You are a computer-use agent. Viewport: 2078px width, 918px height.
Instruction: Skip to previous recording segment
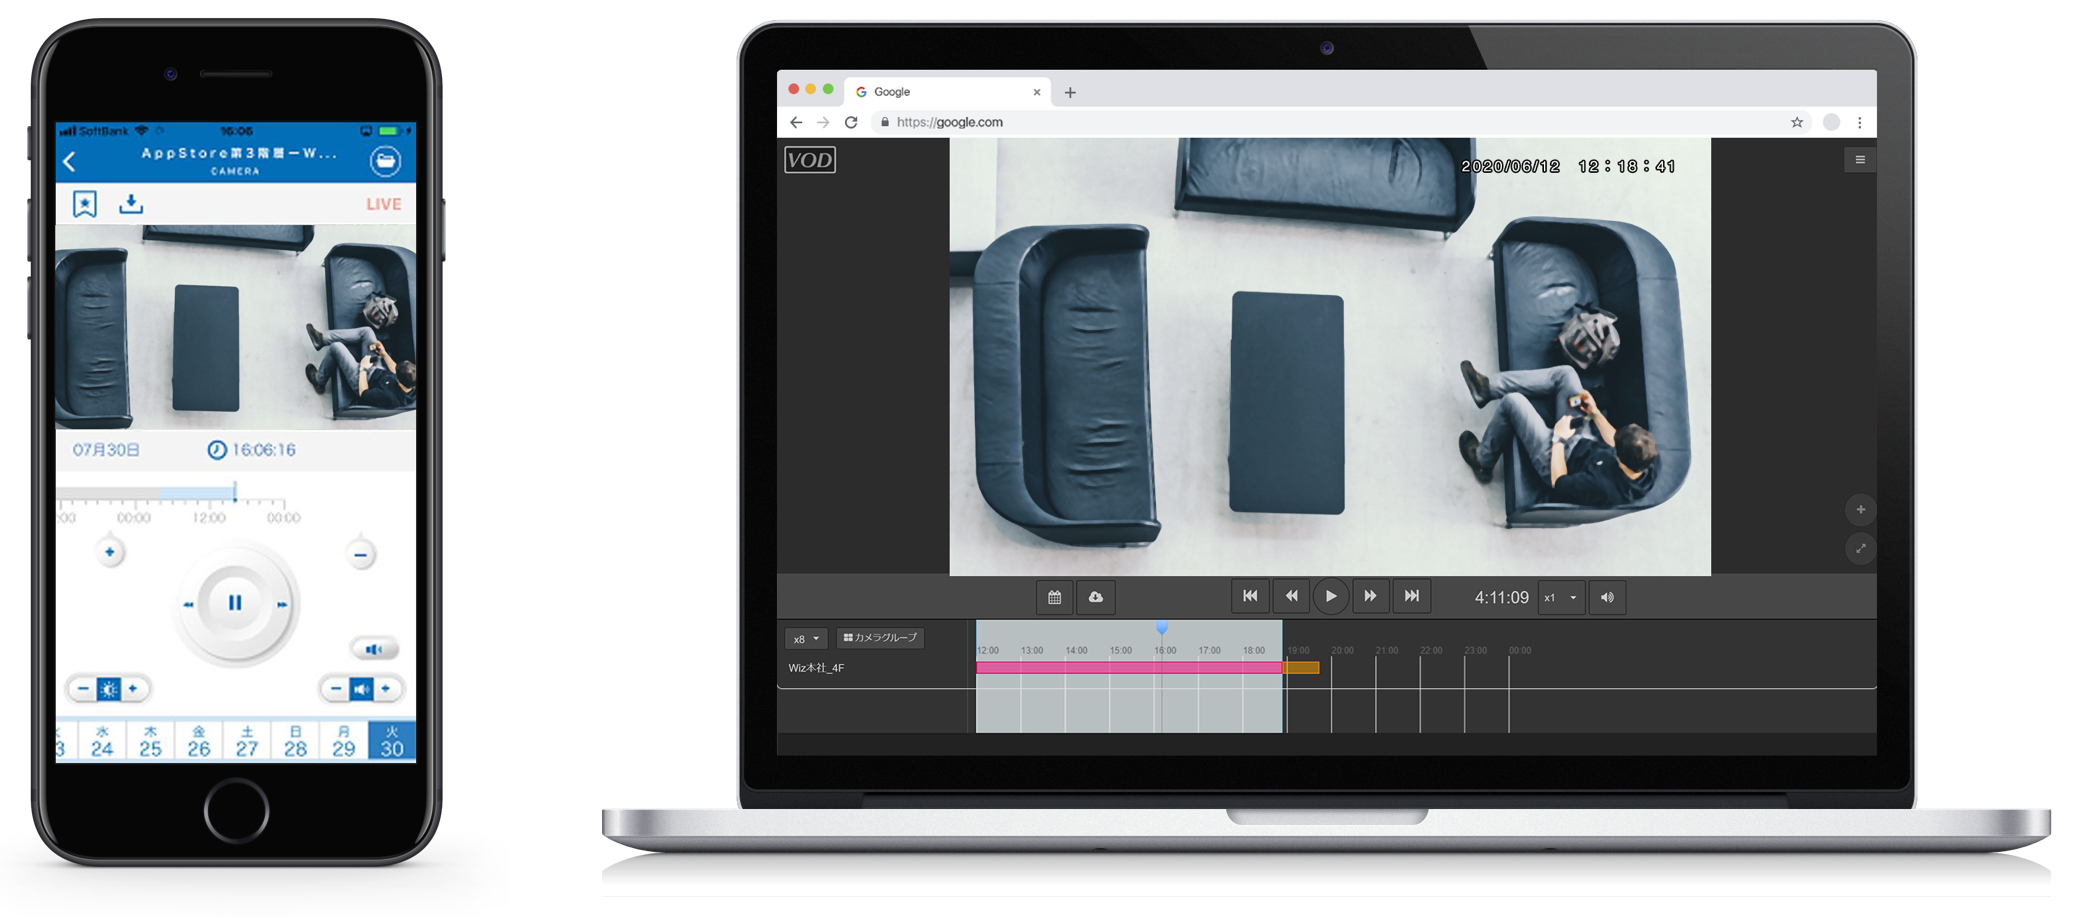coord(1250,596)
